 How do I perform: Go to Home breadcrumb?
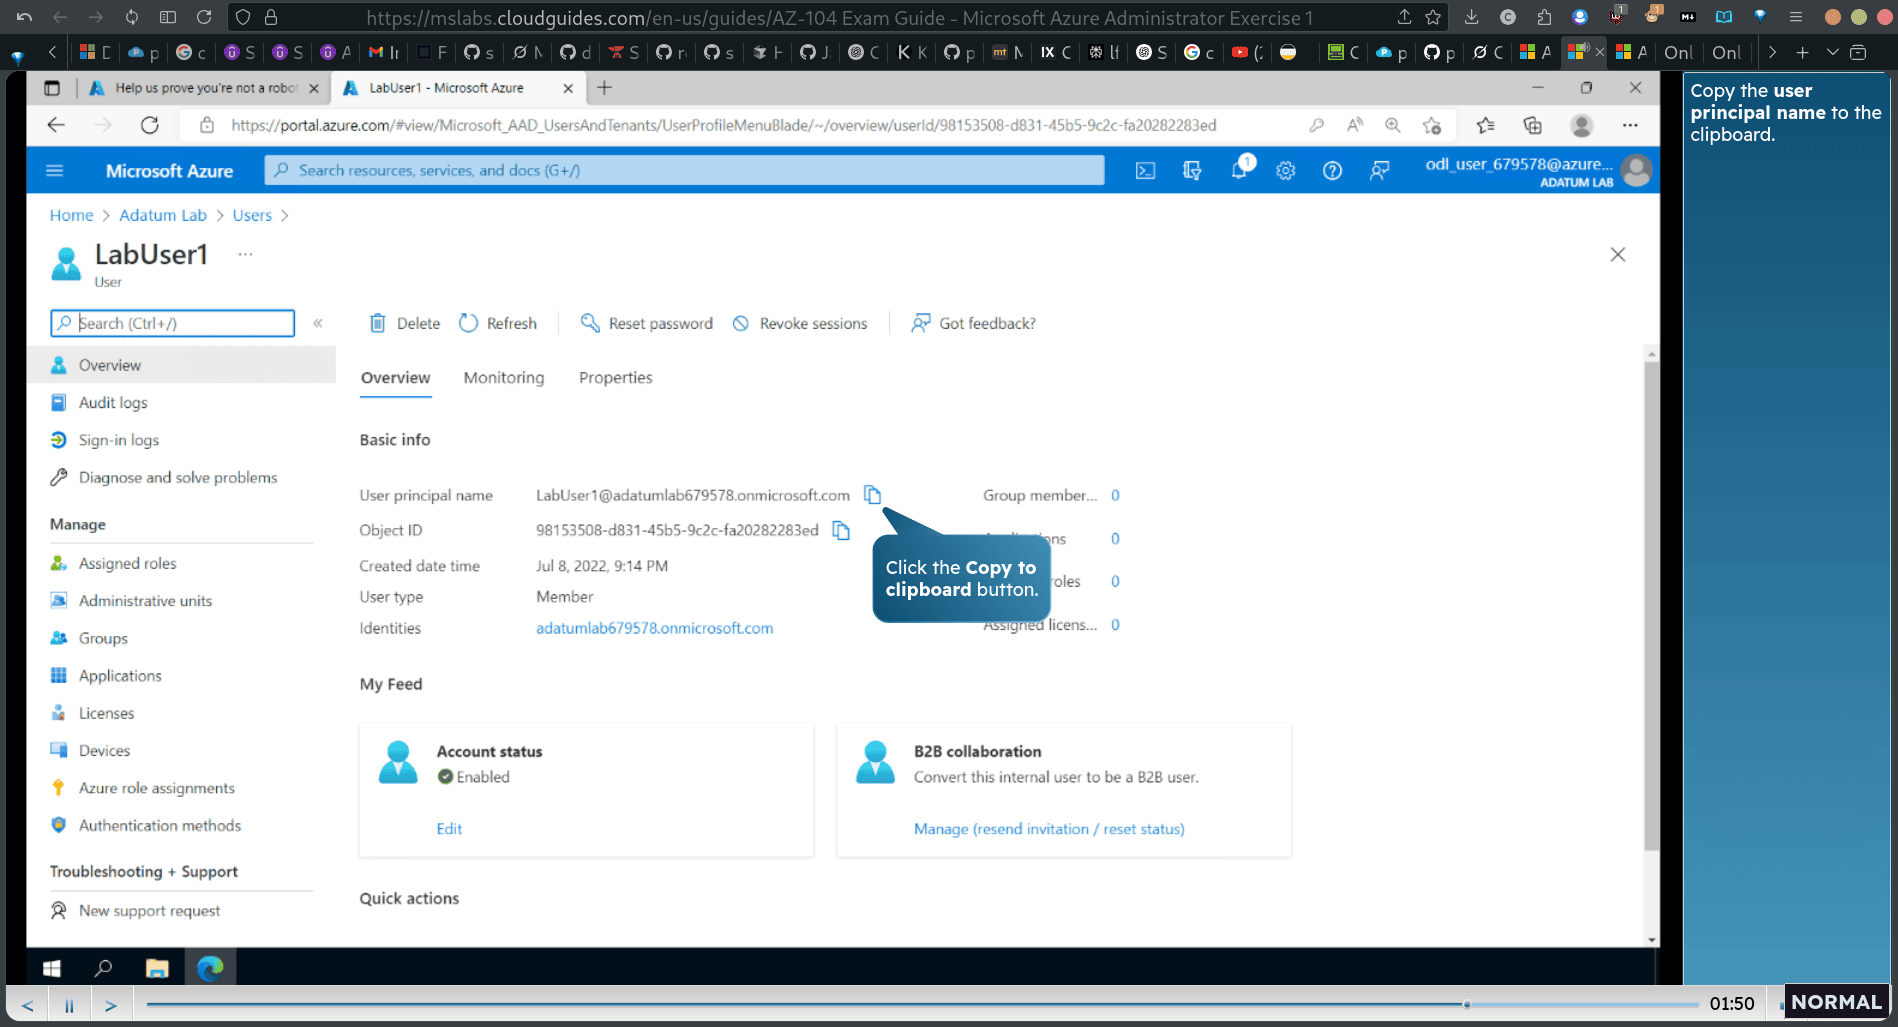[x=71, y=215]
